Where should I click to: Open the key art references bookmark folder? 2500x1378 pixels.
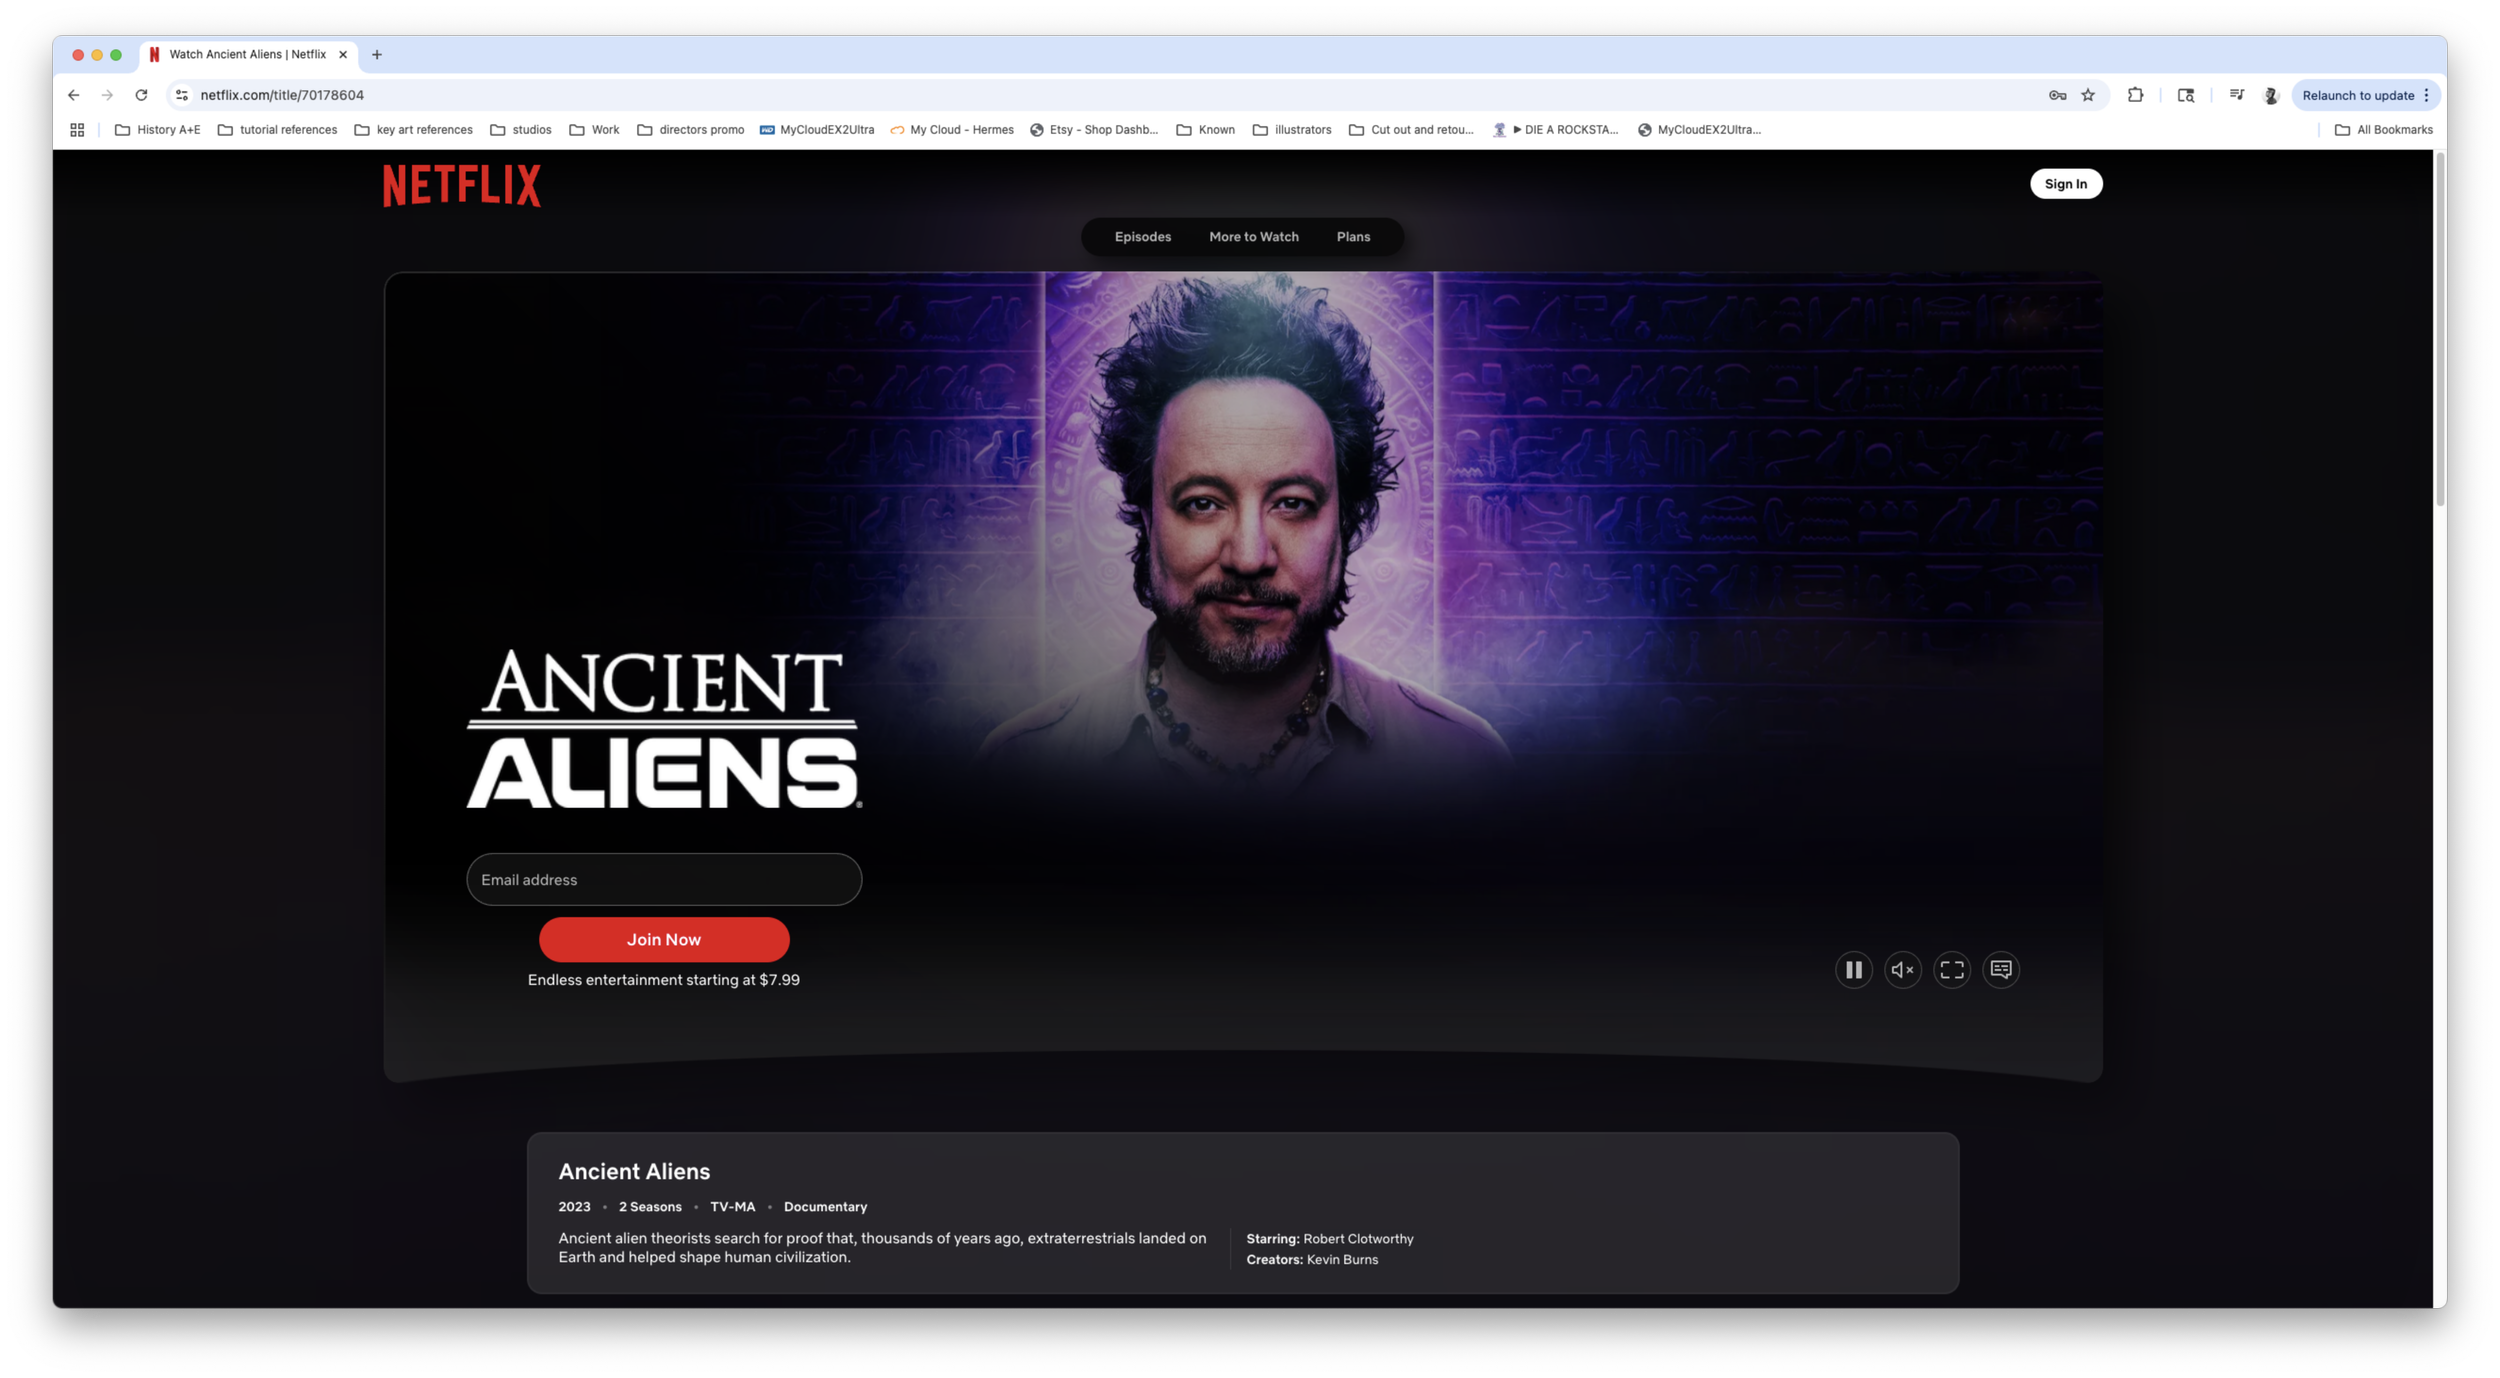tap(413, 130)
